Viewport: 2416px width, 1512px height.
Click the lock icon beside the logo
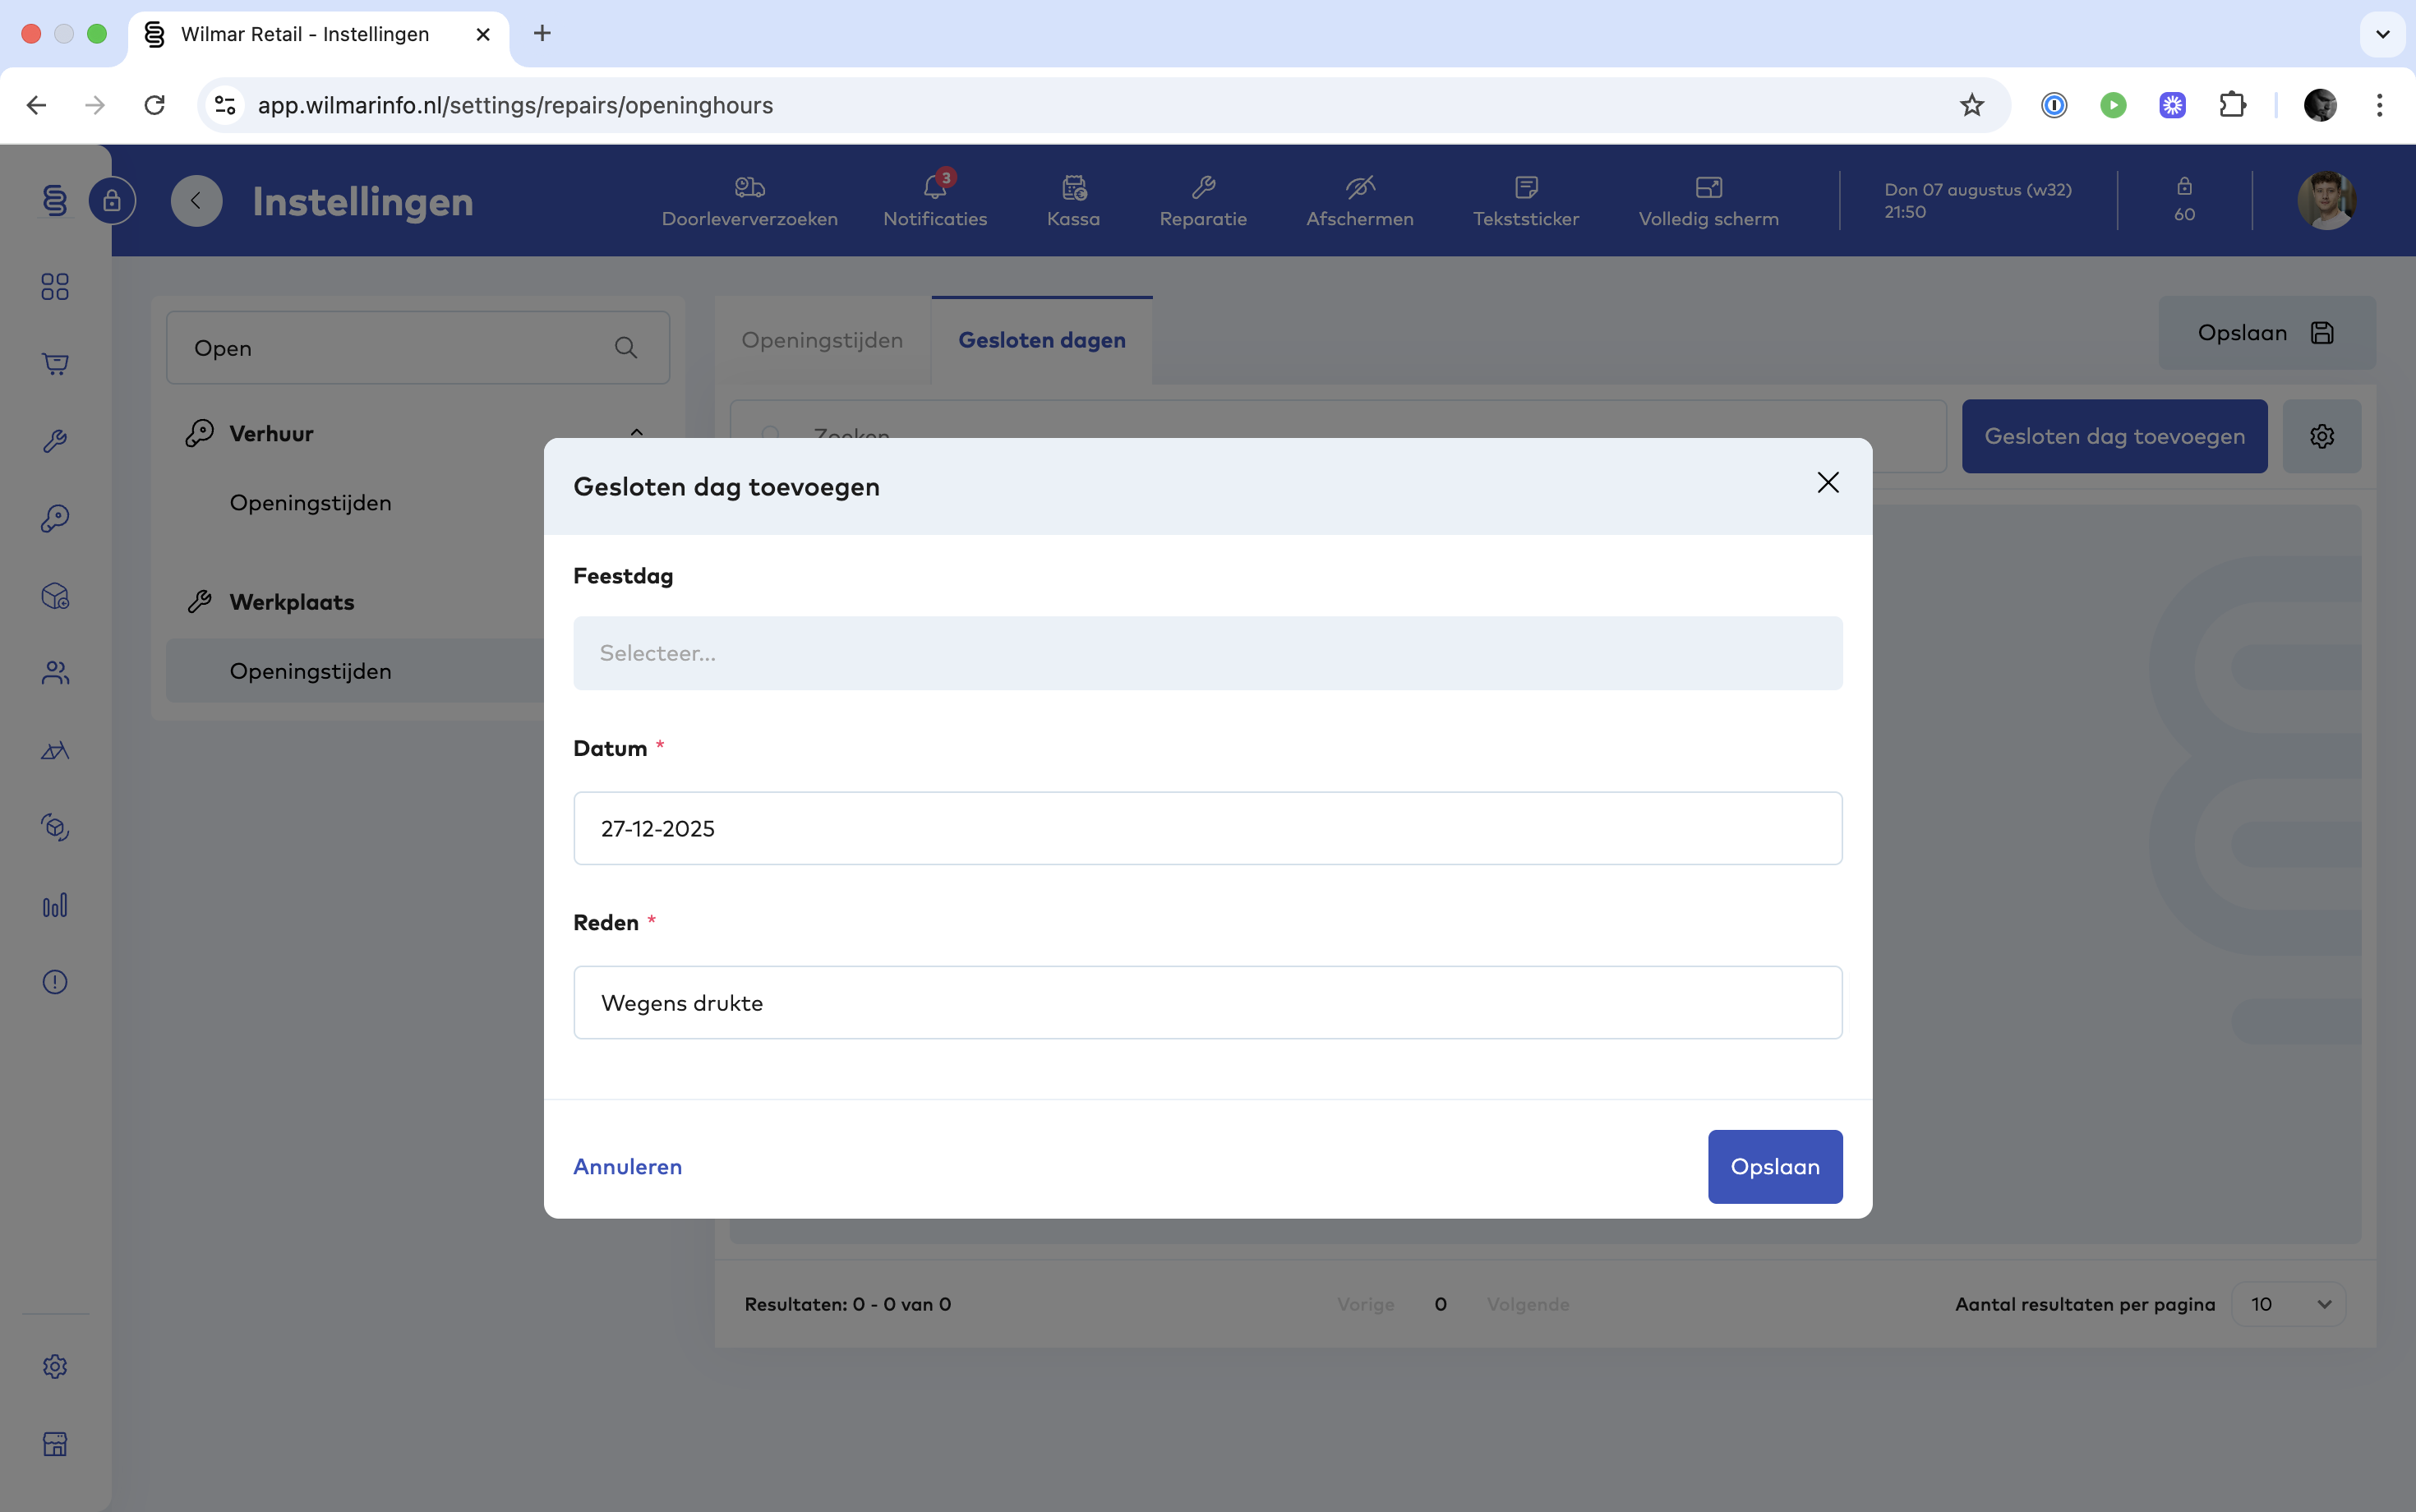112,201
